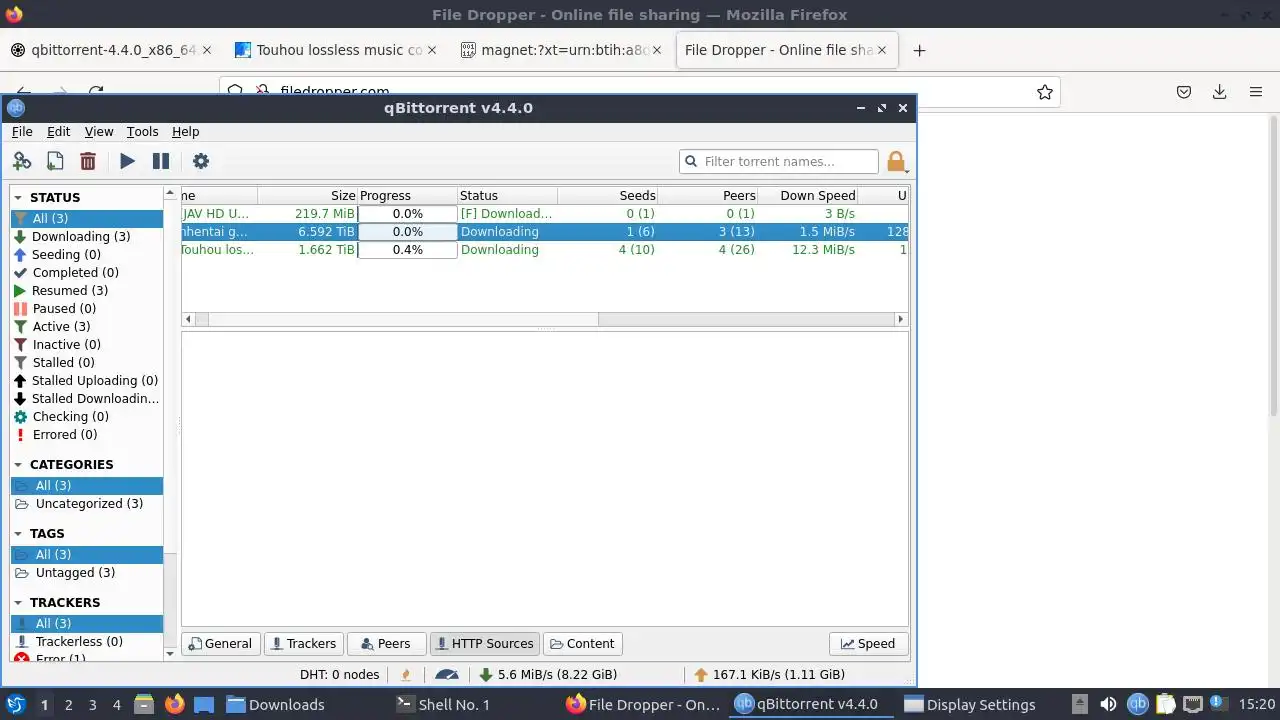1280x720 pixels.
Task: Open the Firefox hamburger application menu
Action: 1256,92
